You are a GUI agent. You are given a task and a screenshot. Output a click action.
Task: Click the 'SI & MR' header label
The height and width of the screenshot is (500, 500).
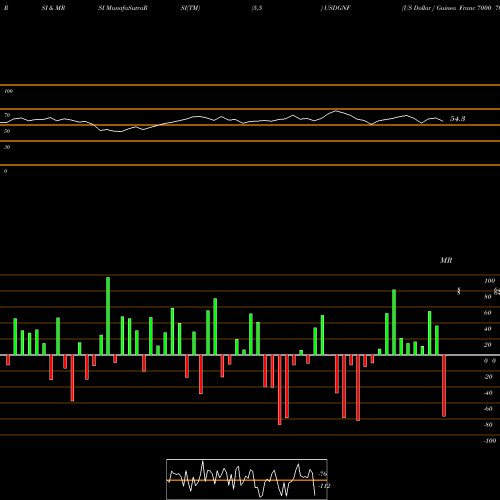point(53,8)
